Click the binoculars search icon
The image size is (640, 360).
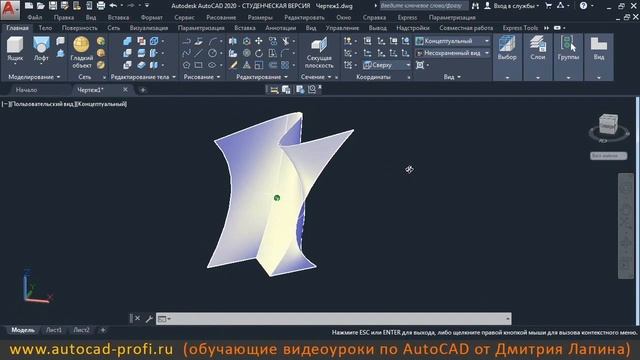pos(475,6)
